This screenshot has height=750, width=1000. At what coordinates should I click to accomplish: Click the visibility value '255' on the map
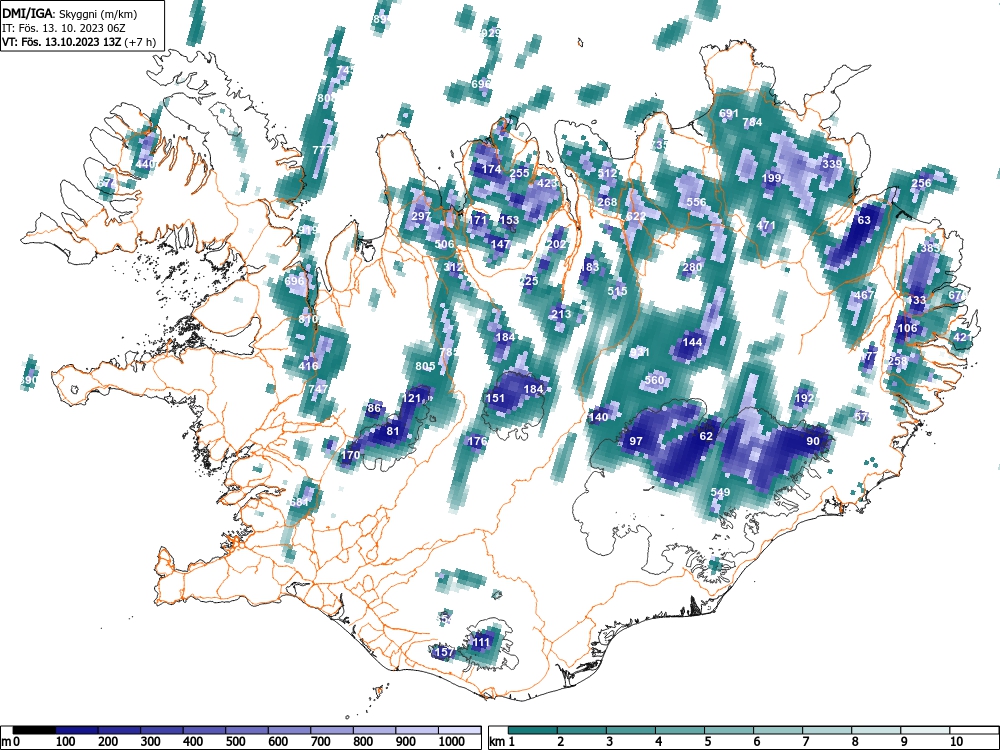[520, 173]
